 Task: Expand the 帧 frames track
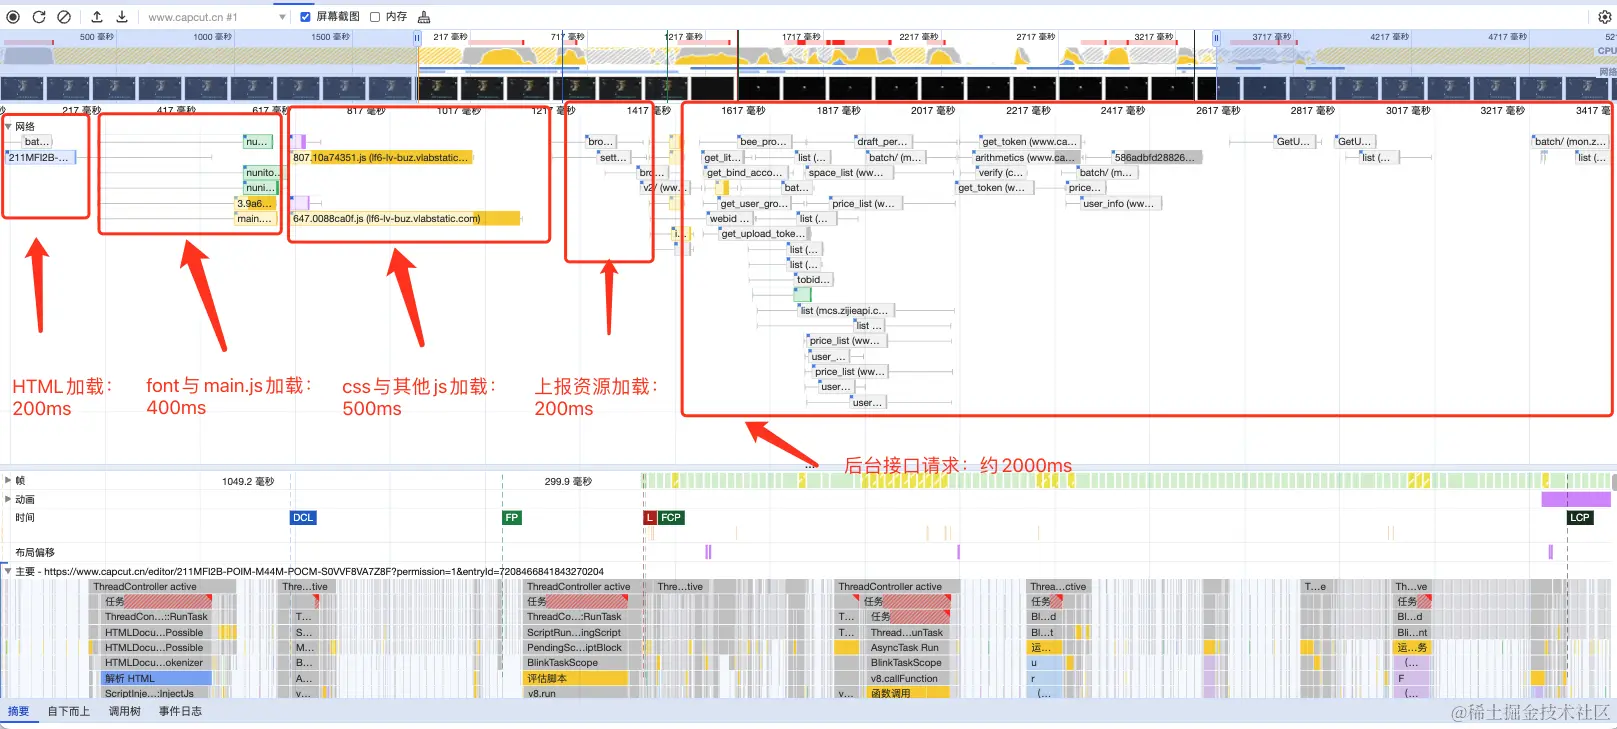point(8,480)
